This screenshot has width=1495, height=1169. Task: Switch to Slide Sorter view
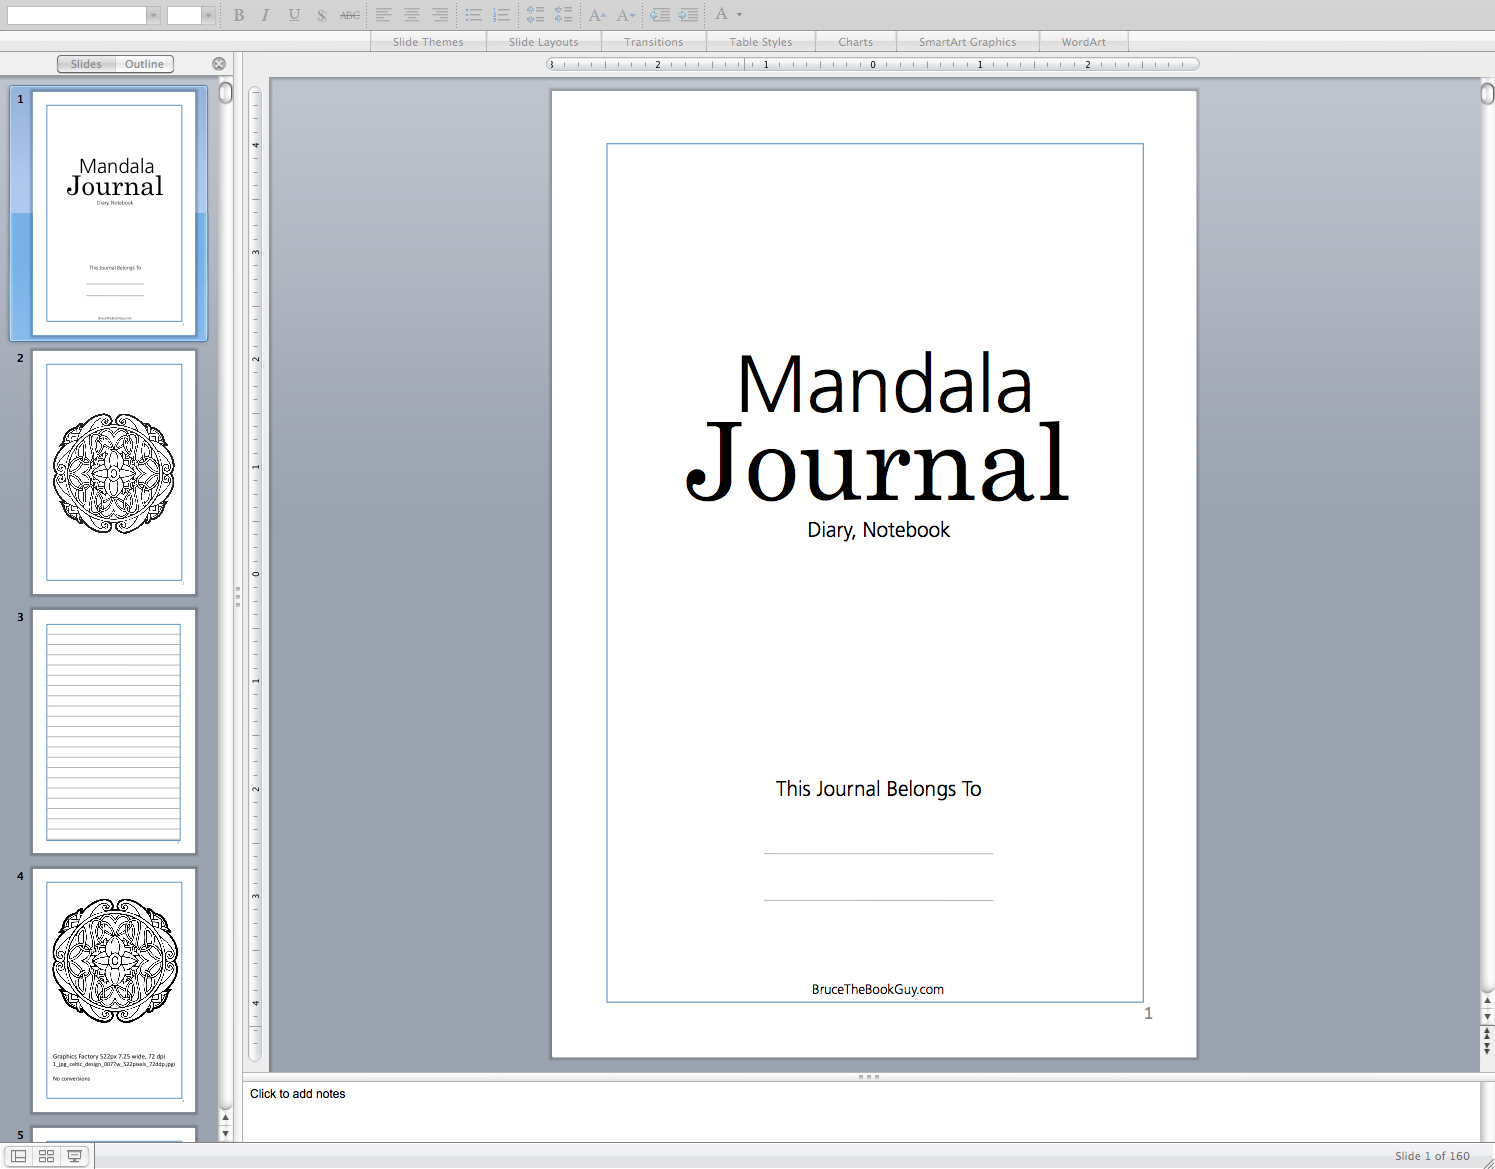click(46, 1155)
